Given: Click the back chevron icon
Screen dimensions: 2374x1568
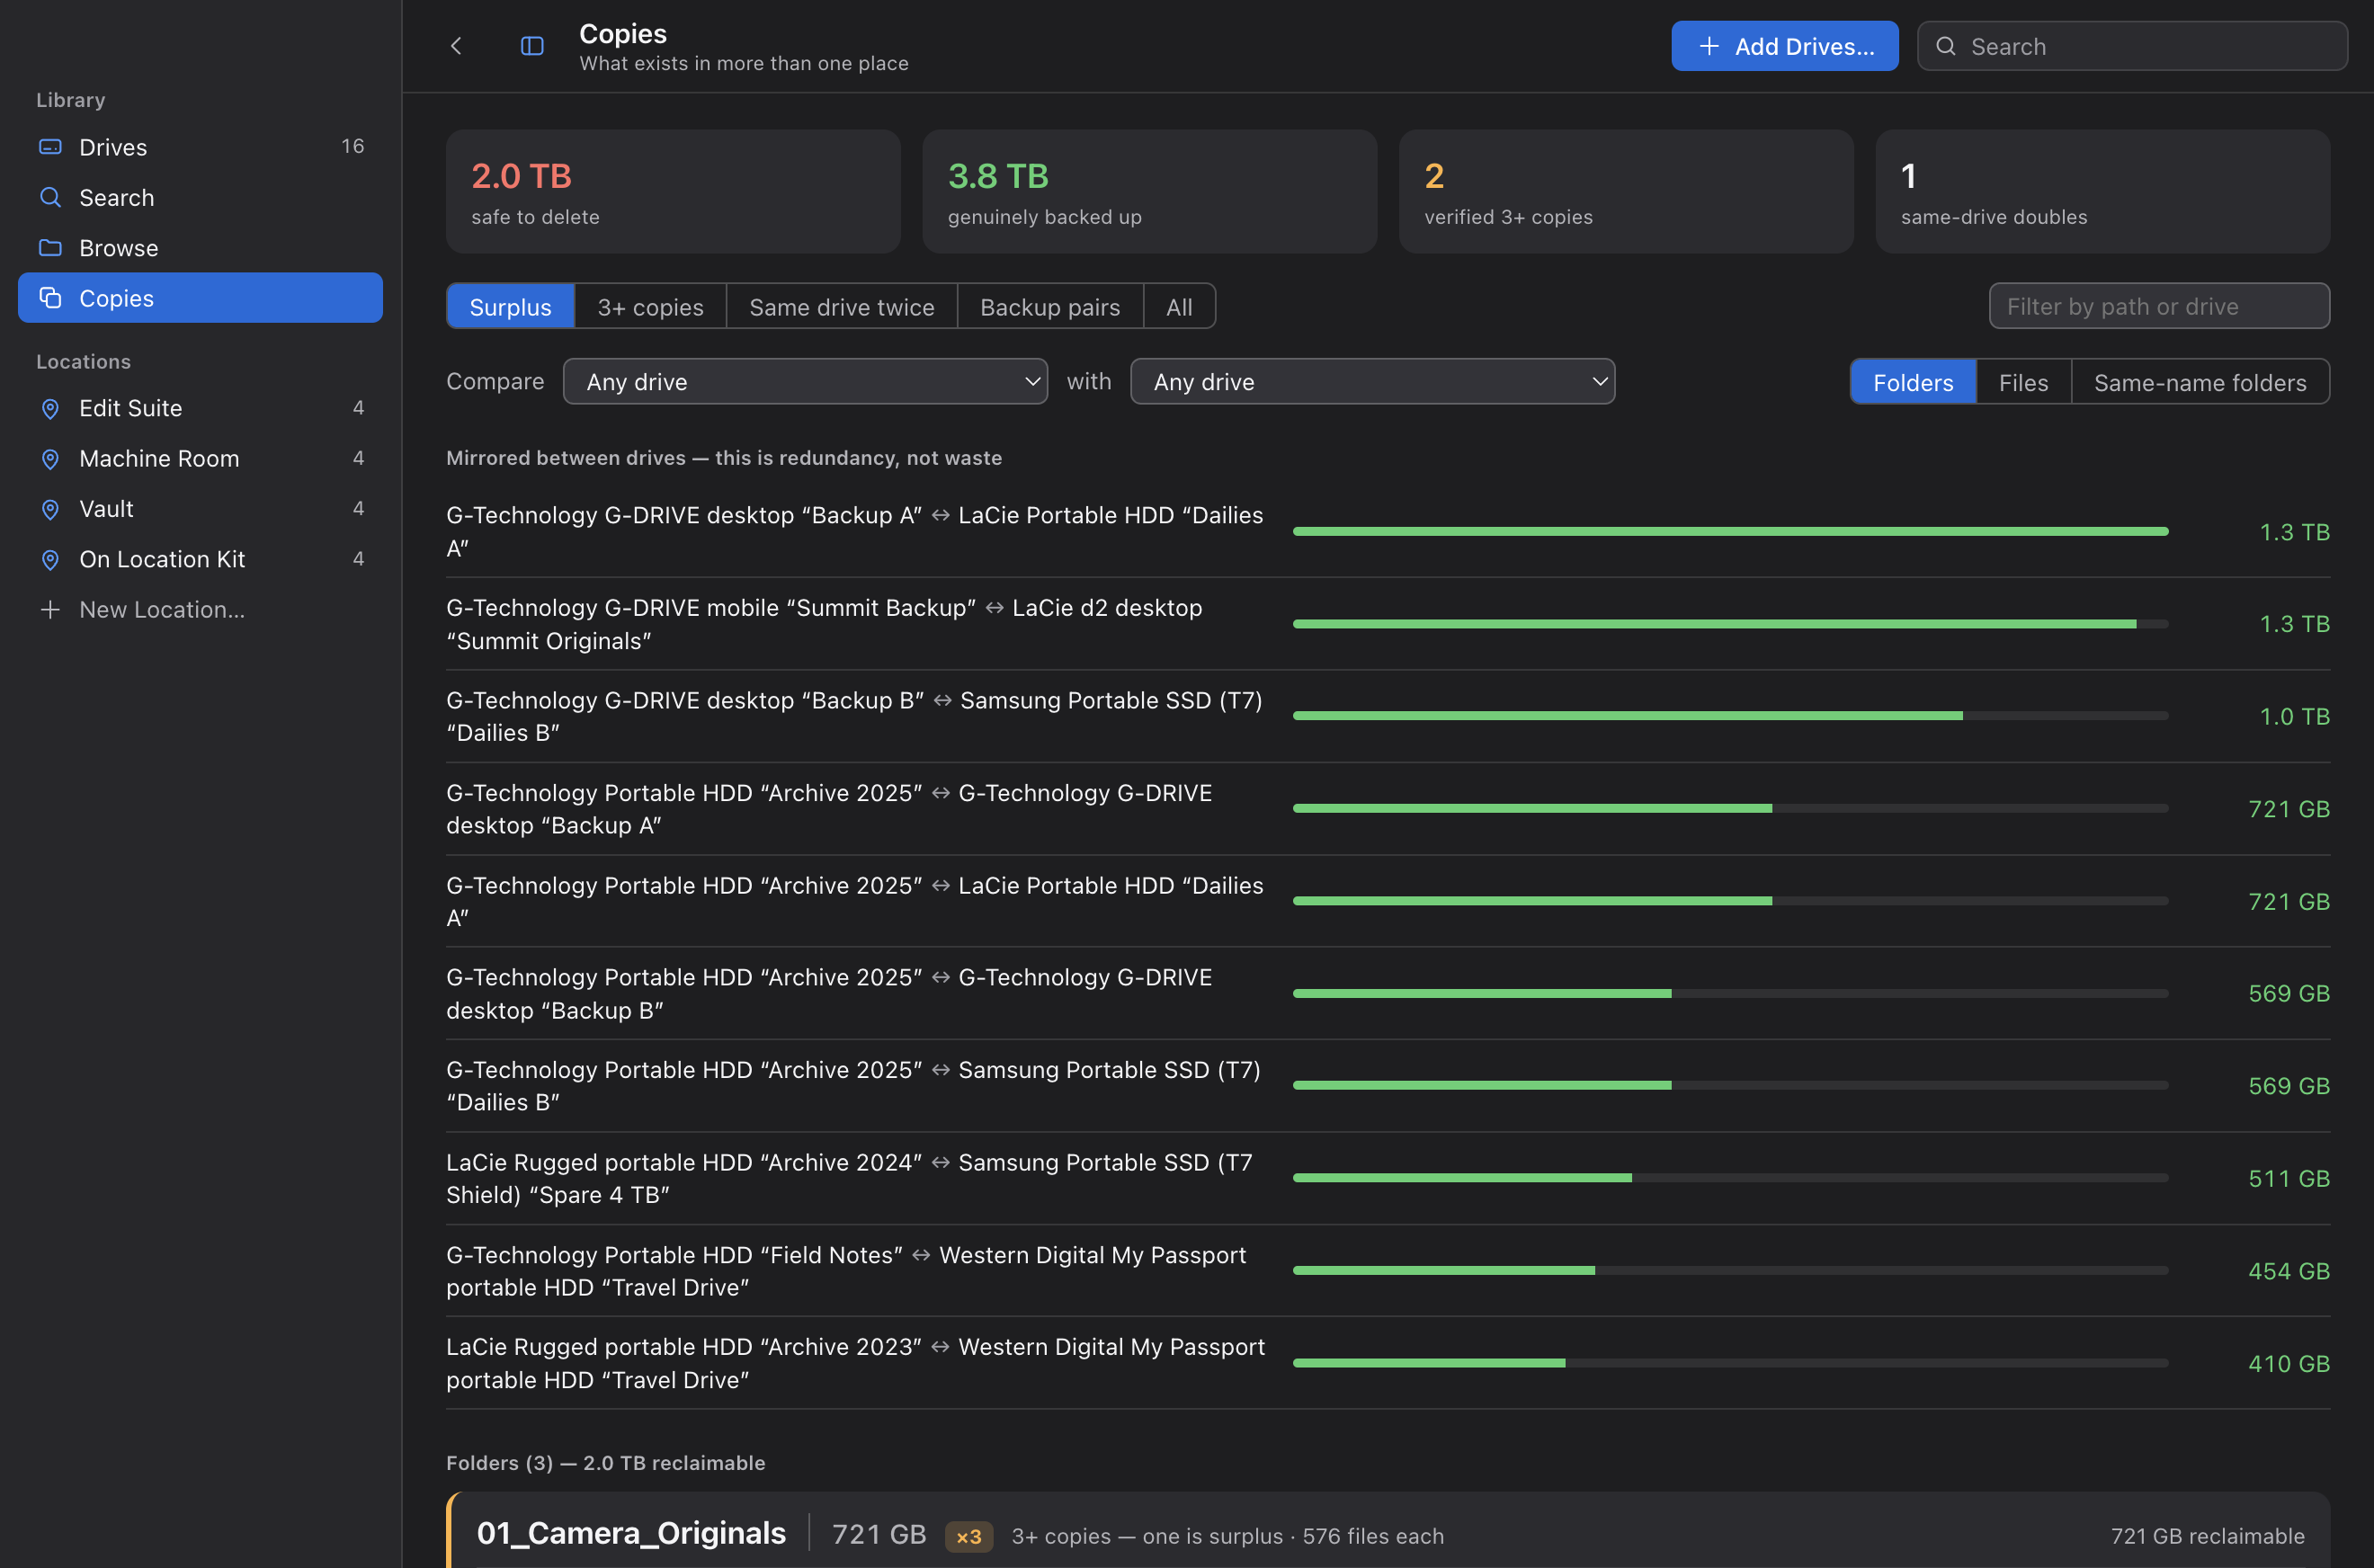Looking at the screenshot, I should click(x=456, y=46).
